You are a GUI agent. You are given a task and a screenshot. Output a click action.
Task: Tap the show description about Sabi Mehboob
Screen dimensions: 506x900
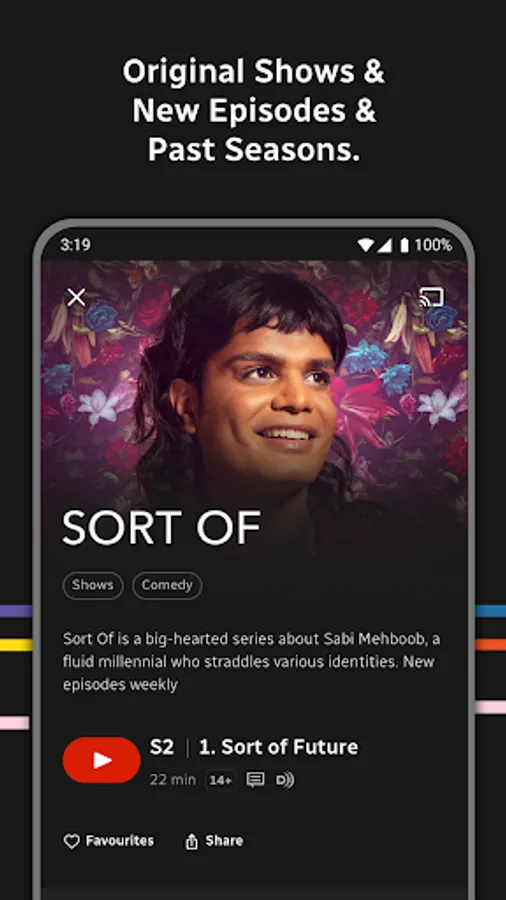pos(252,662)
